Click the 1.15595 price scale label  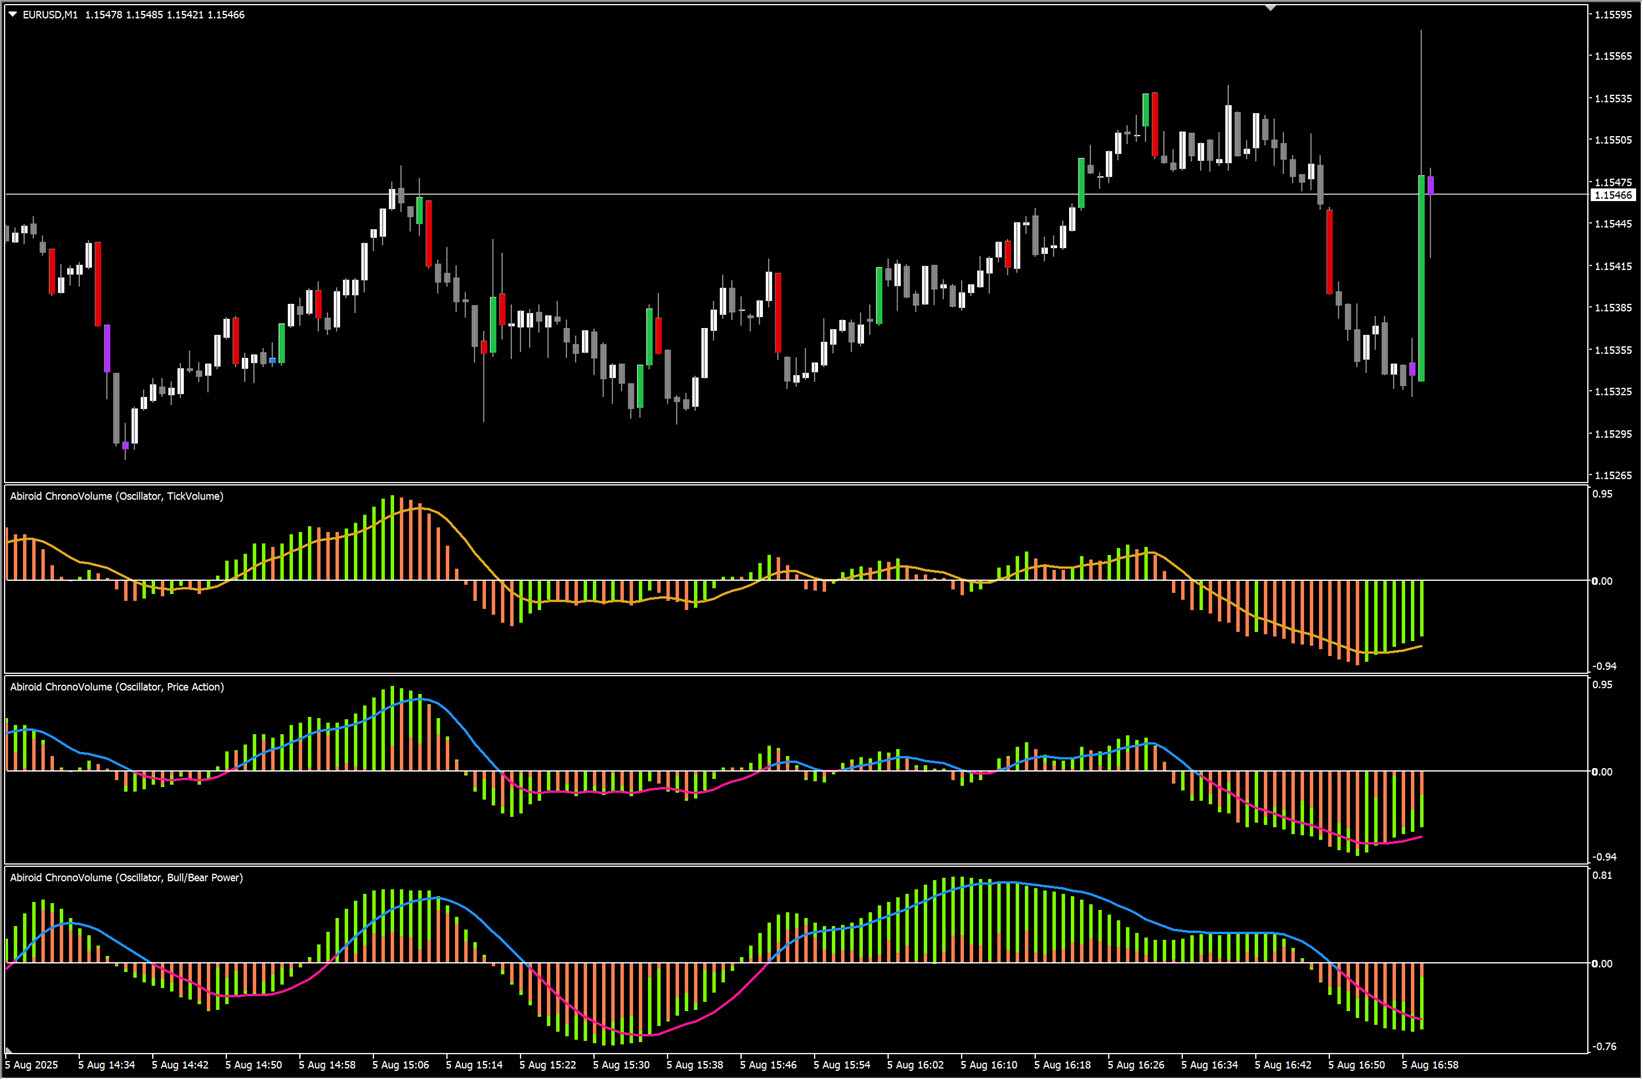1613,15
